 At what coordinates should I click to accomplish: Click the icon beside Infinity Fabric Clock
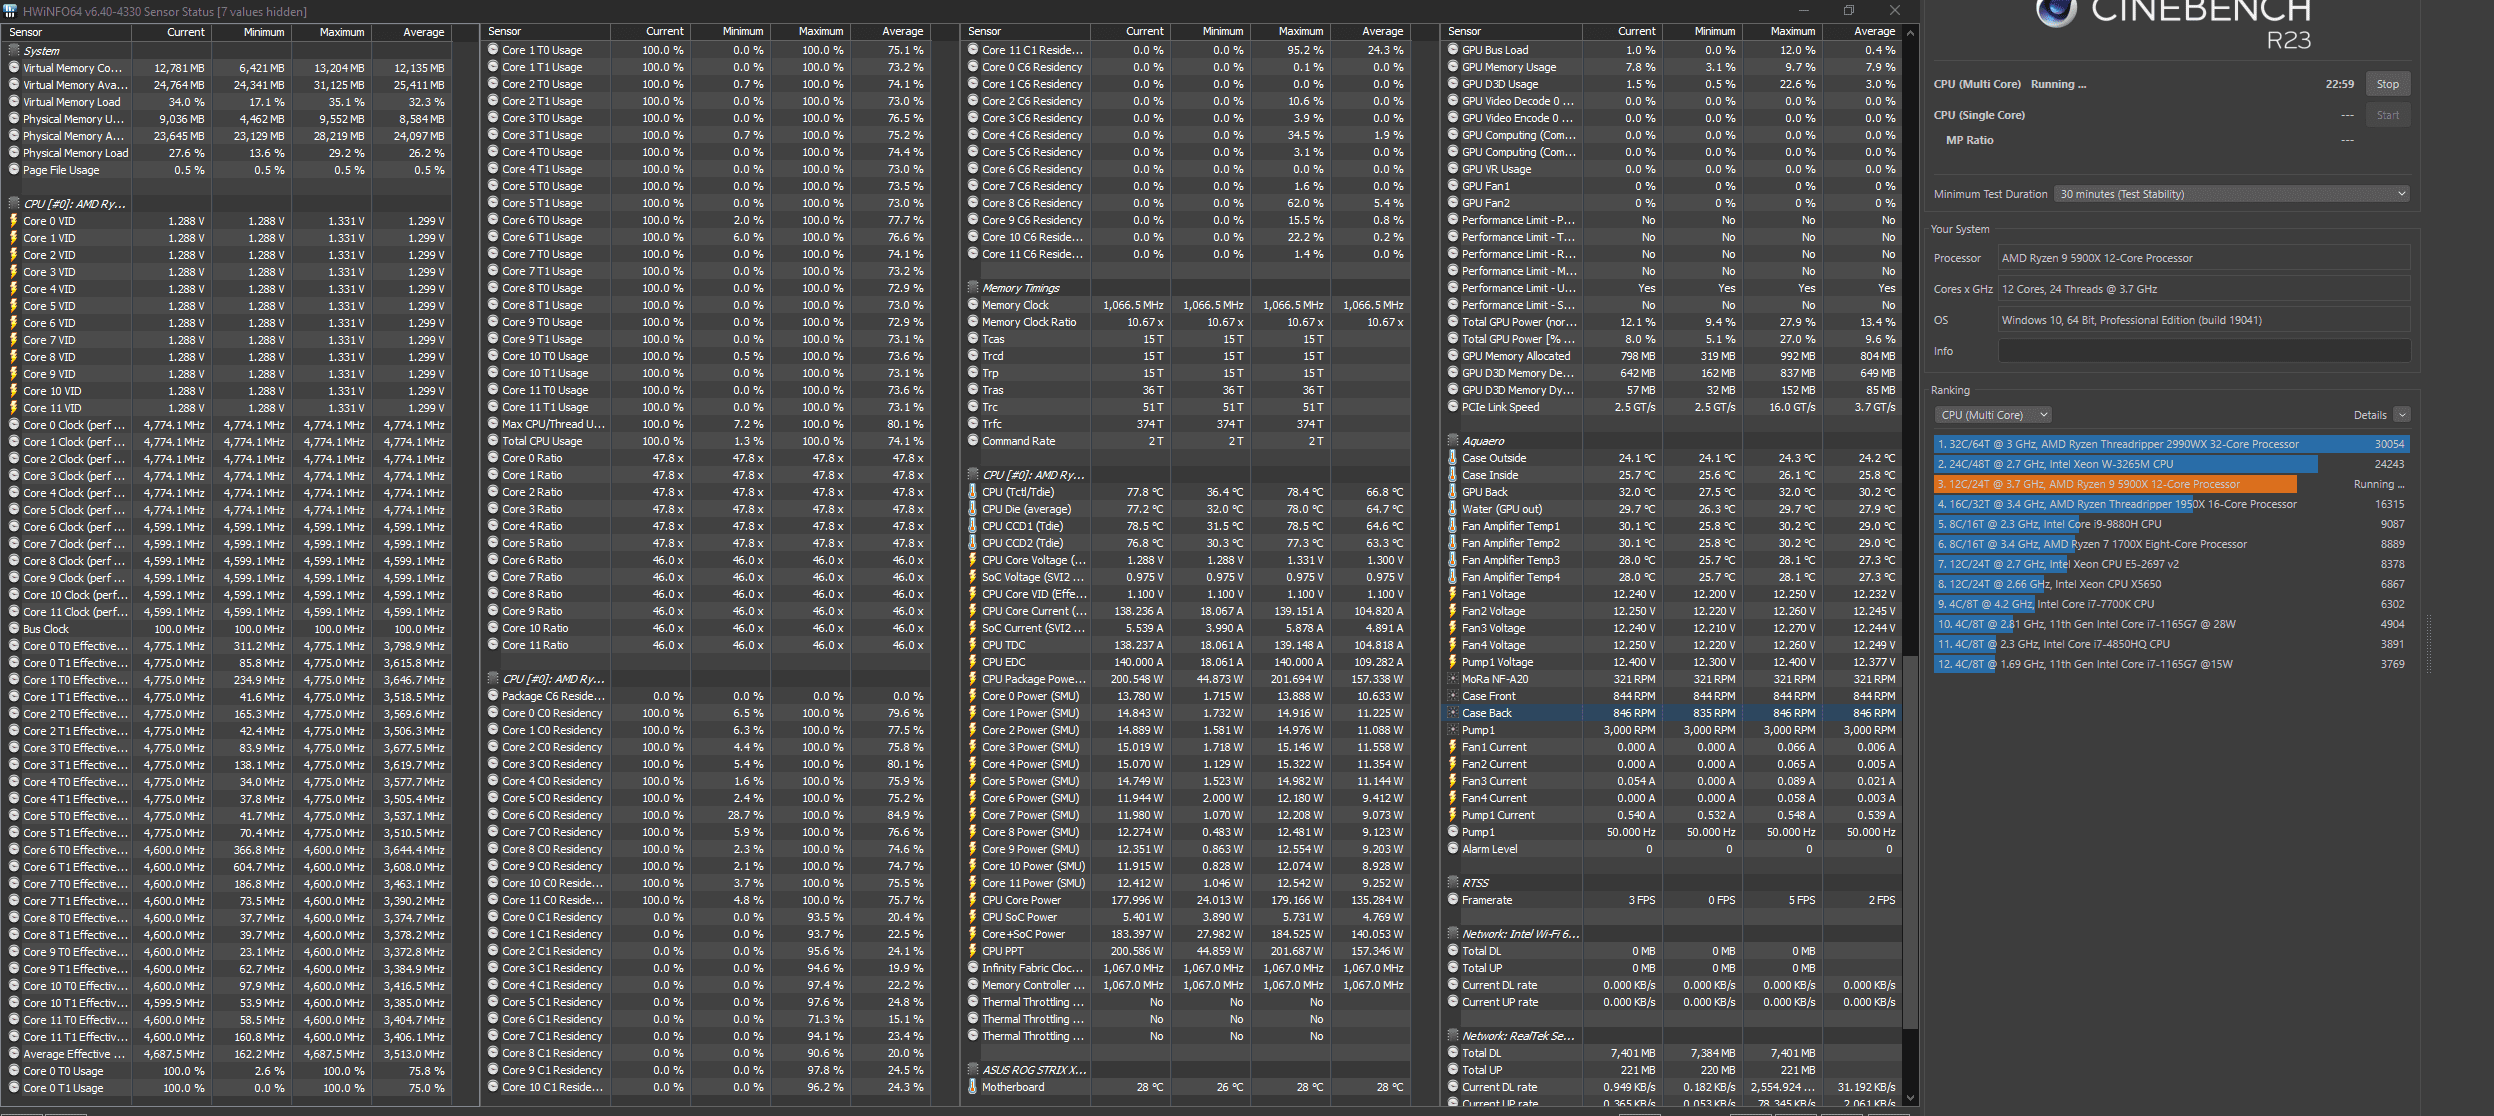pyautogui.click(x=973, y=968)
